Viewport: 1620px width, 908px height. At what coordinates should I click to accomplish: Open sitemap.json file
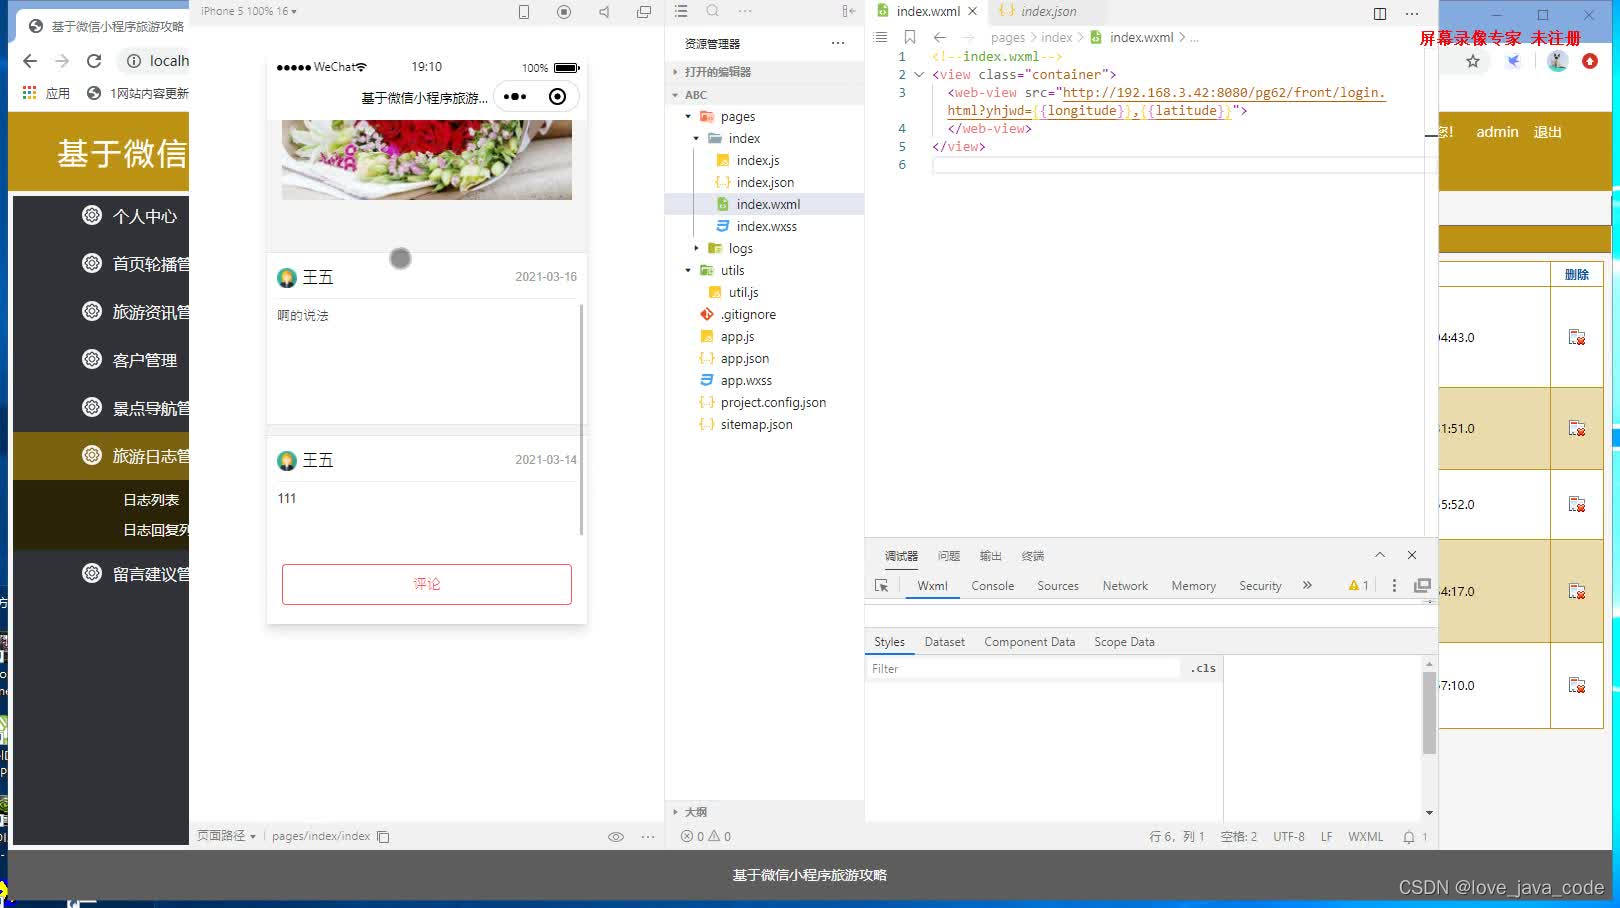click(x=756, y=424)
